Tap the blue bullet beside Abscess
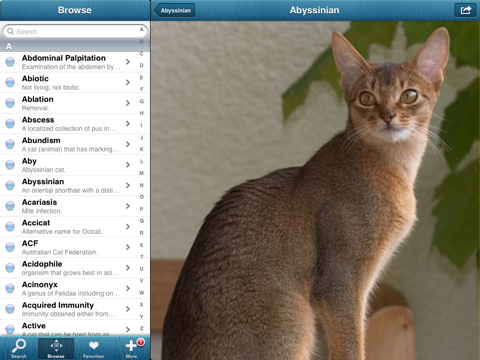This screenshot has height=360, width=480. click(x=10, y=123)
